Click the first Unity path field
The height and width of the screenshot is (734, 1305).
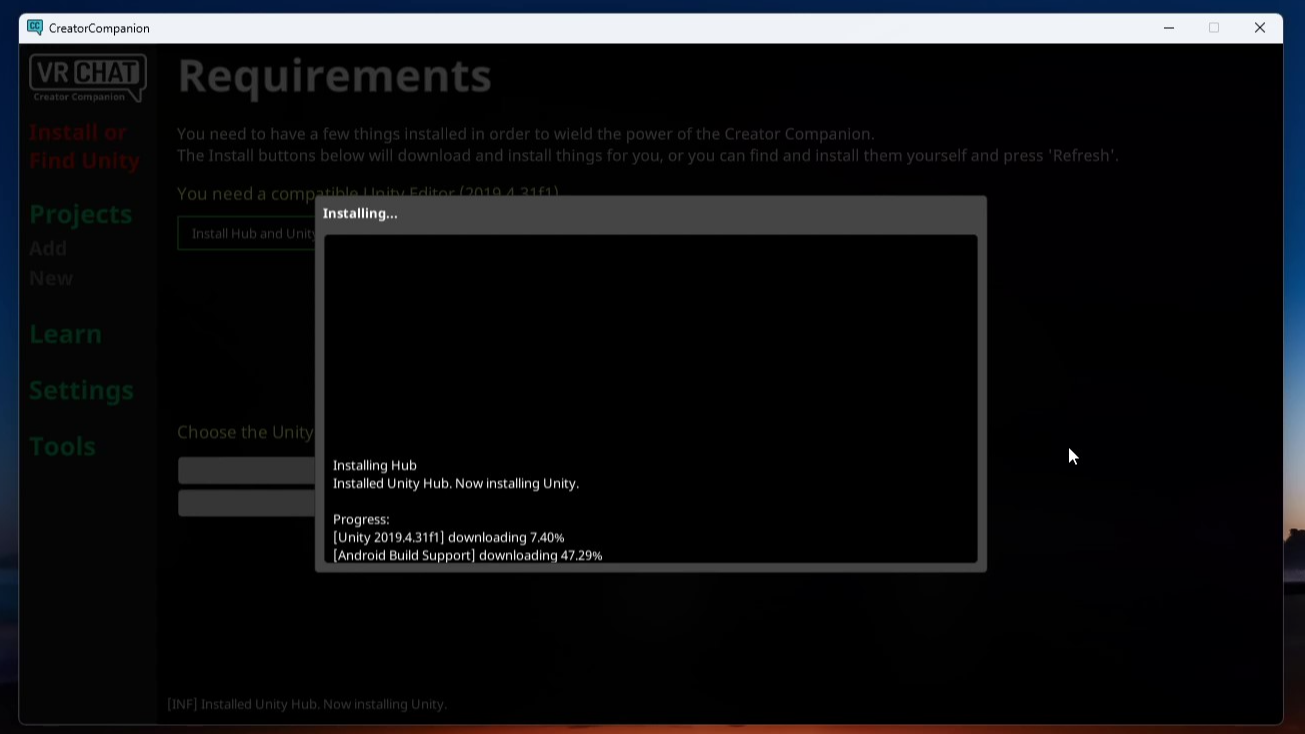pos(247,470)
